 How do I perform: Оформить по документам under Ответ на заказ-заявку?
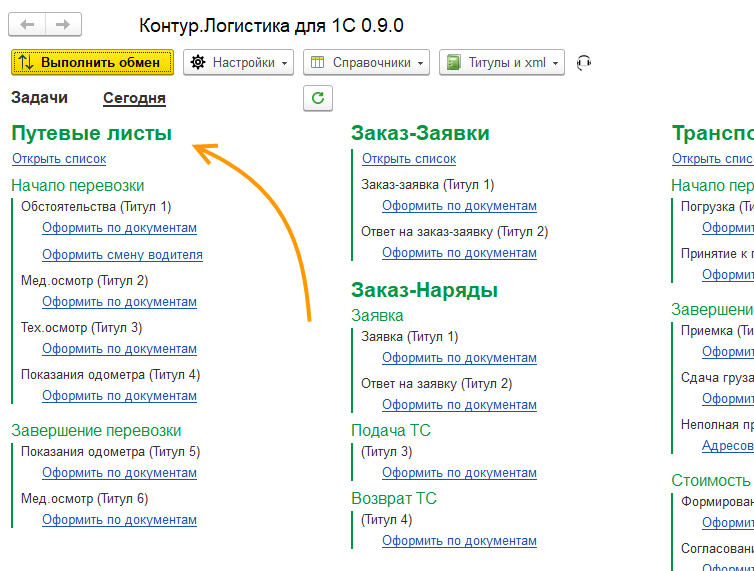(459, 253)
